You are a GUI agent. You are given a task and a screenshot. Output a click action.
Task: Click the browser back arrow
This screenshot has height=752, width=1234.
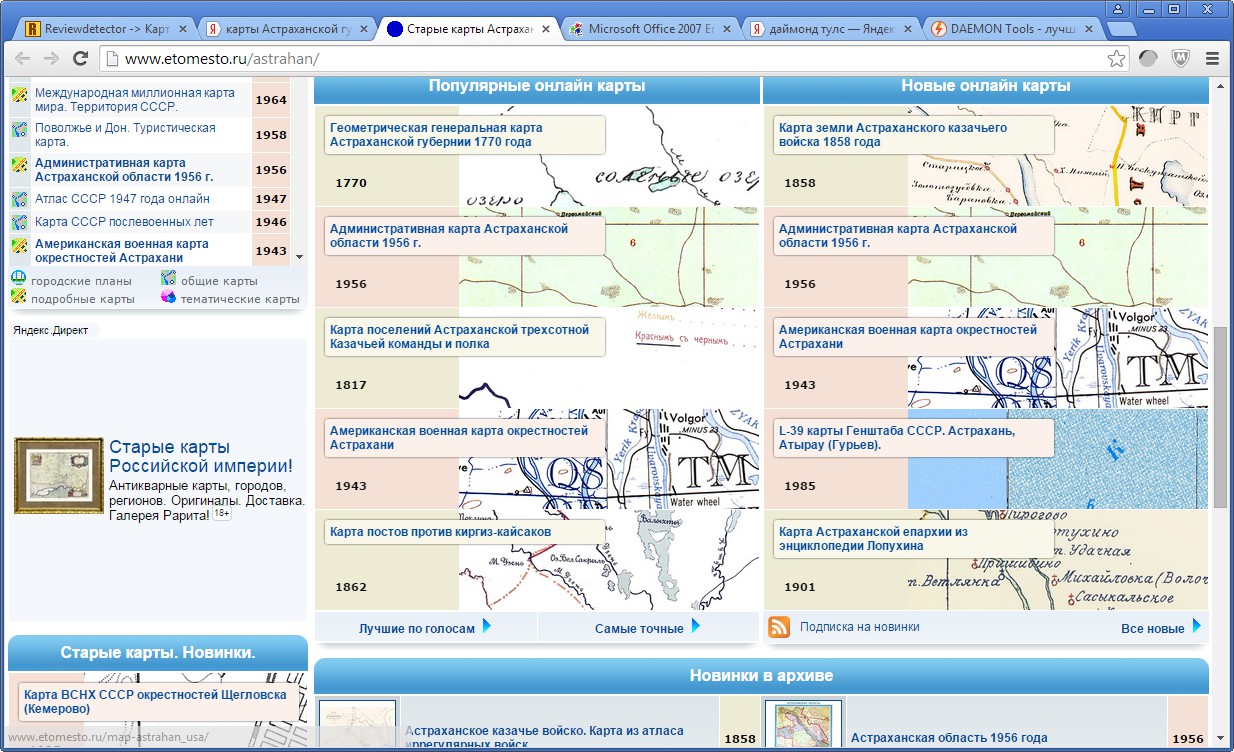click(x=23, y=59)
